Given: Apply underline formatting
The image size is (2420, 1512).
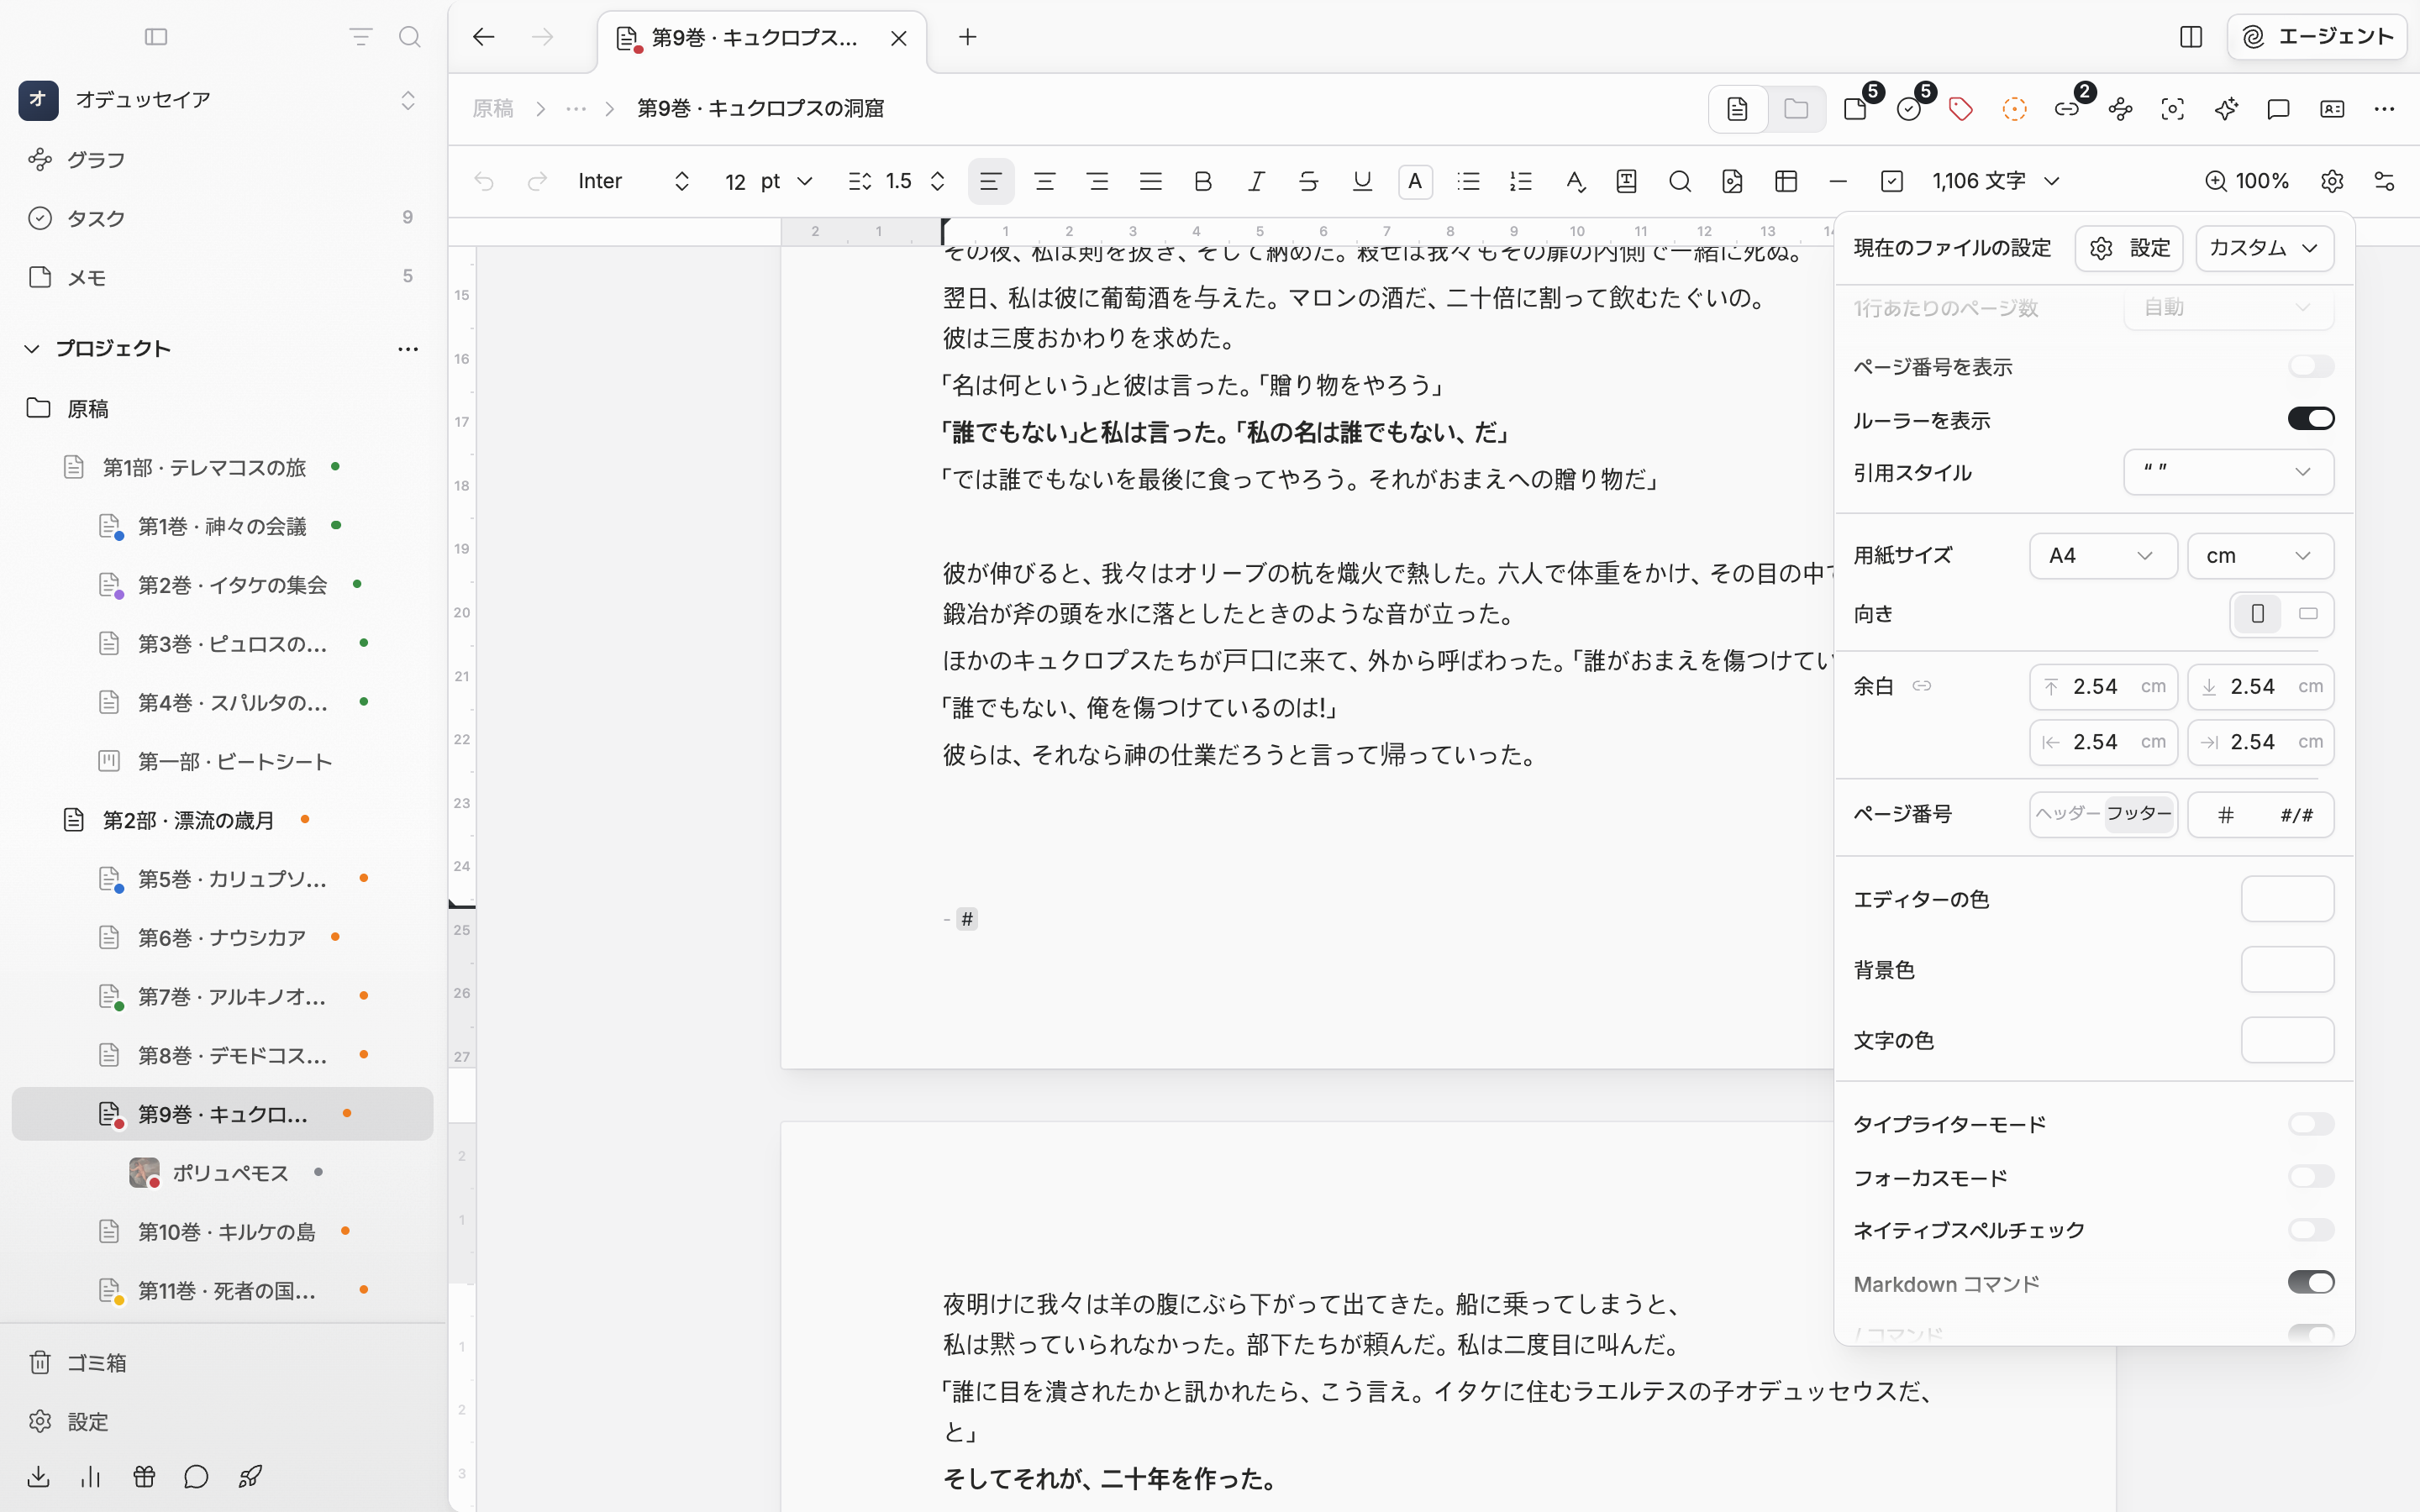Looking at the screenshot, I should (1362, 181).
